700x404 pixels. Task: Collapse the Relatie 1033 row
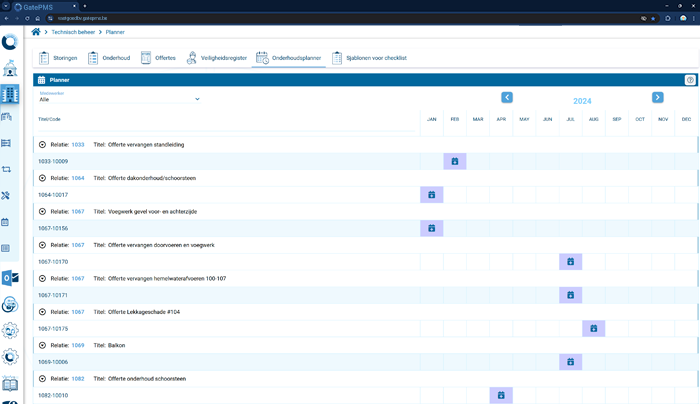(43, 144)
